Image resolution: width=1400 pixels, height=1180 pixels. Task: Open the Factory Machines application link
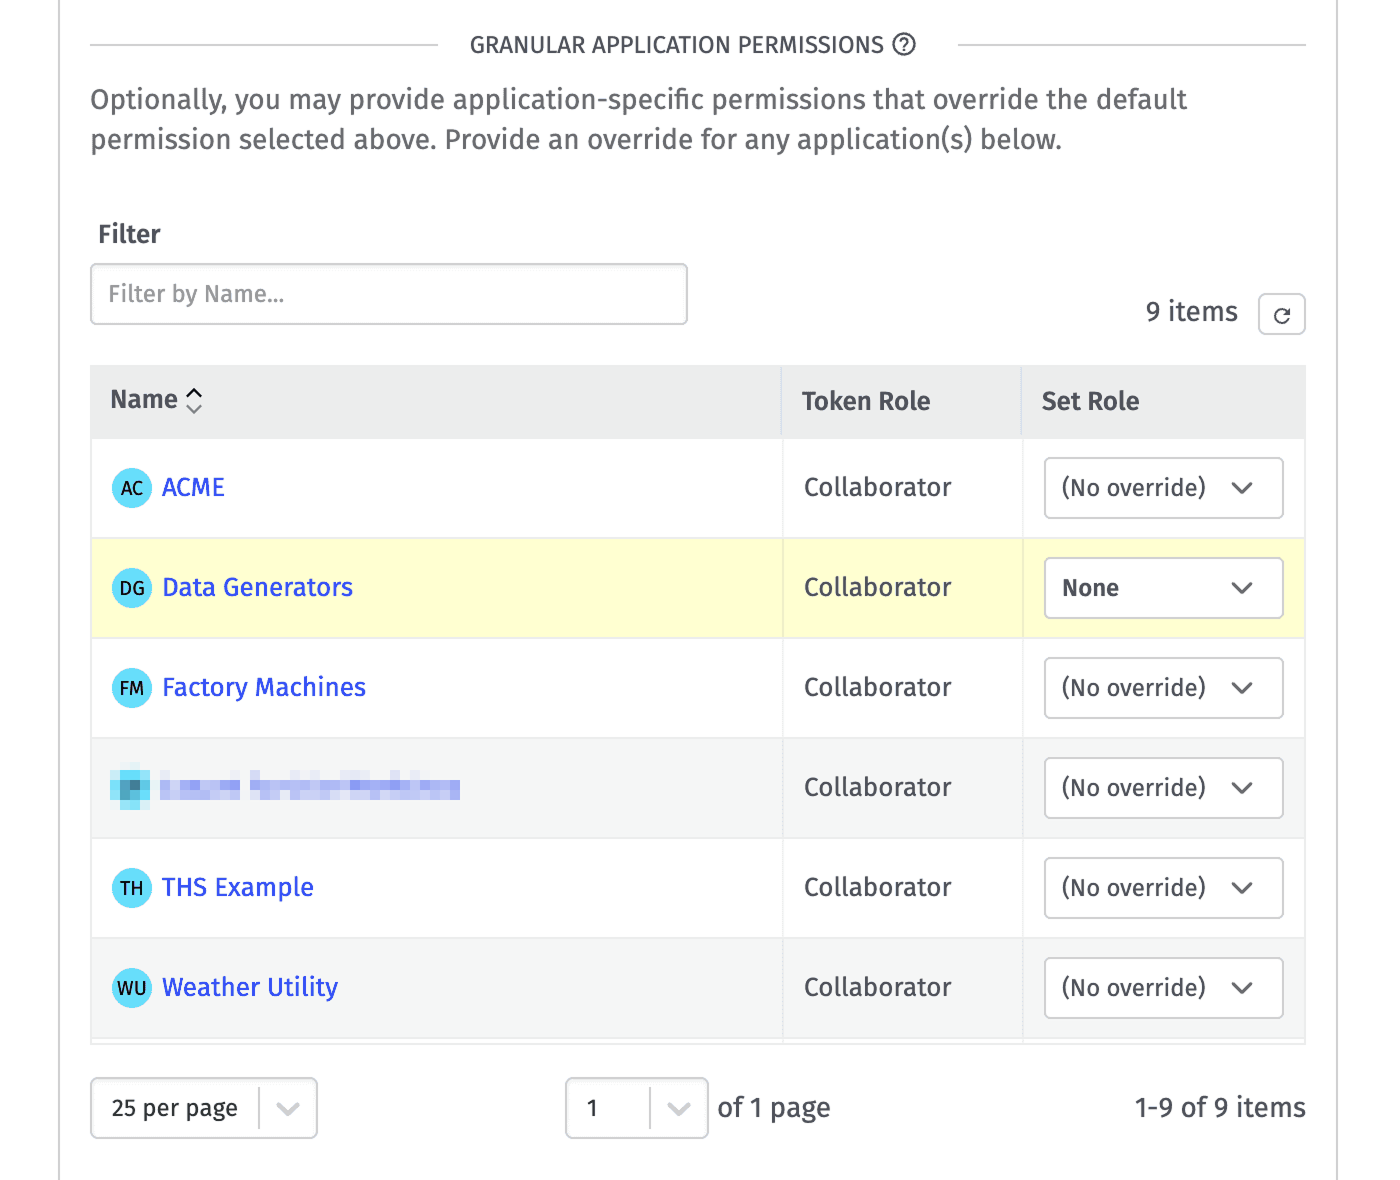264,687
